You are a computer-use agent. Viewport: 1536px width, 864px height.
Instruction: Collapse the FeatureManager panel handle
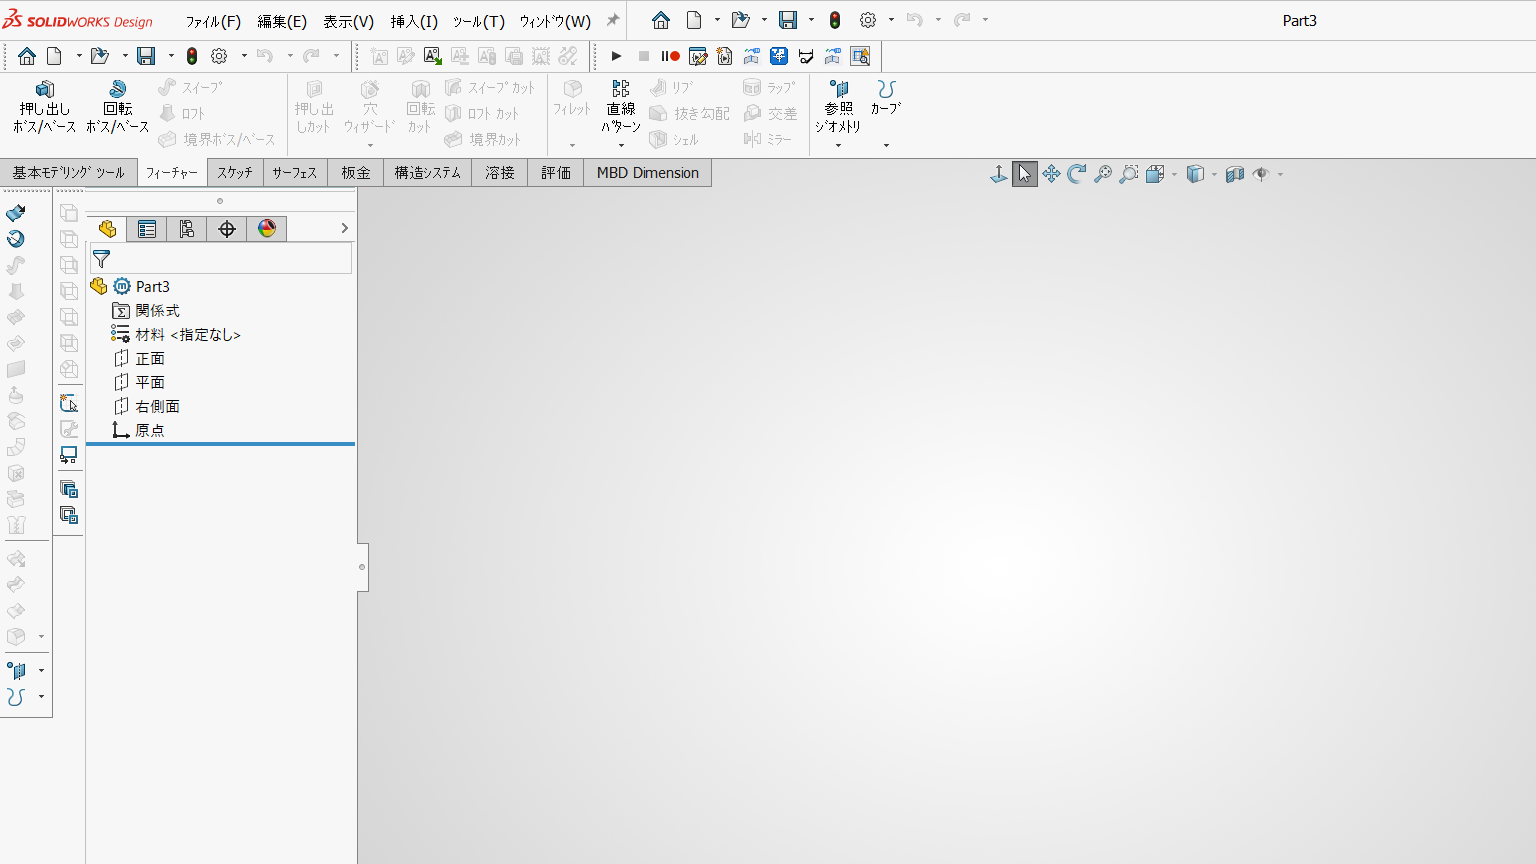[x=362, y=567]
